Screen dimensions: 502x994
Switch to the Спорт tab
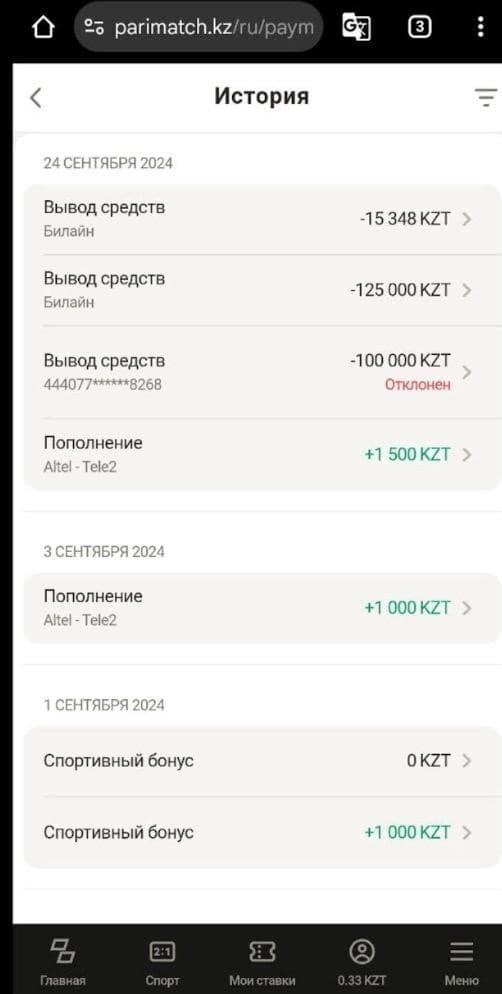tap(162, 962)
